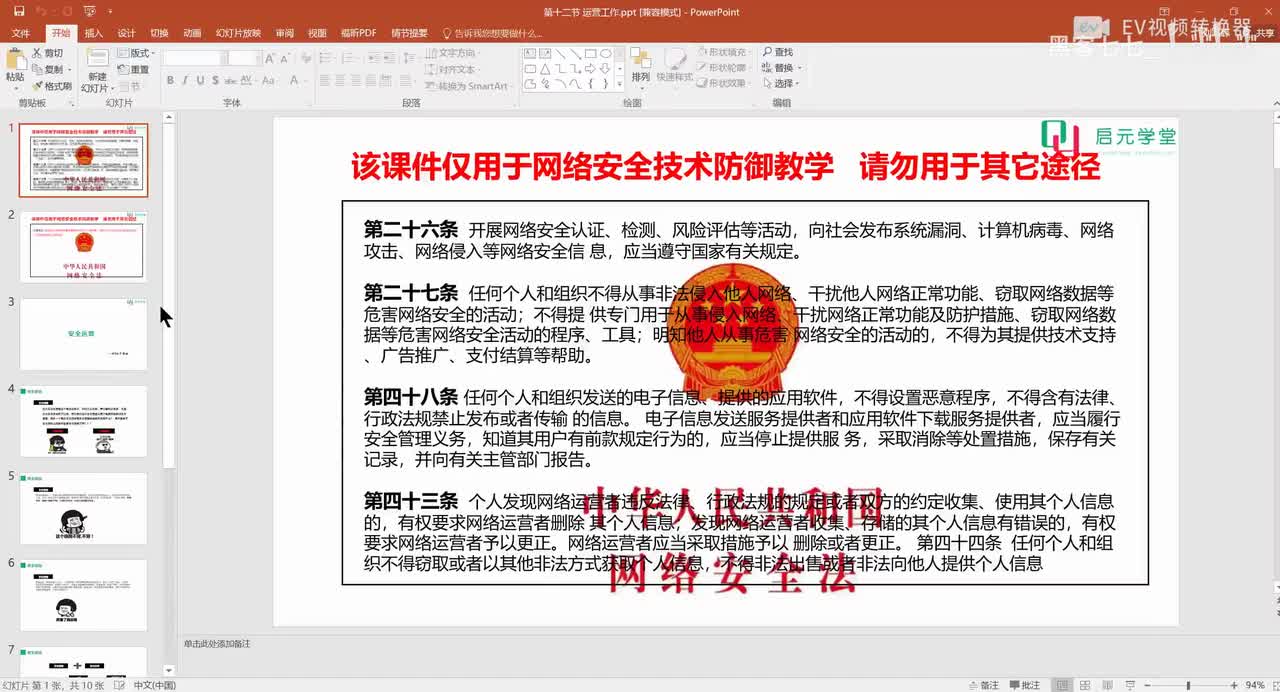Click the 复制 copy button
This screenshot has height=692, width=1280.
48,69
